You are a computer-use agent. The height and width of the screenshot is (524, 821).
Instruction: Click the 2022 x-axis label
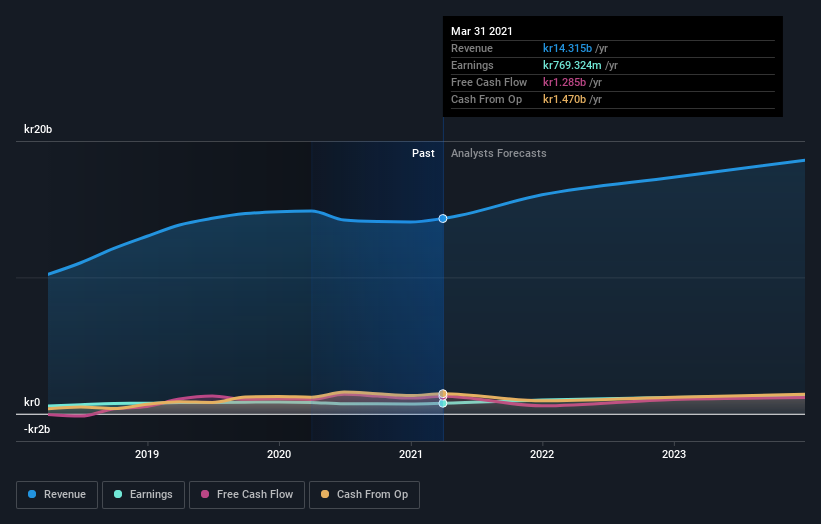click(542, 454)
